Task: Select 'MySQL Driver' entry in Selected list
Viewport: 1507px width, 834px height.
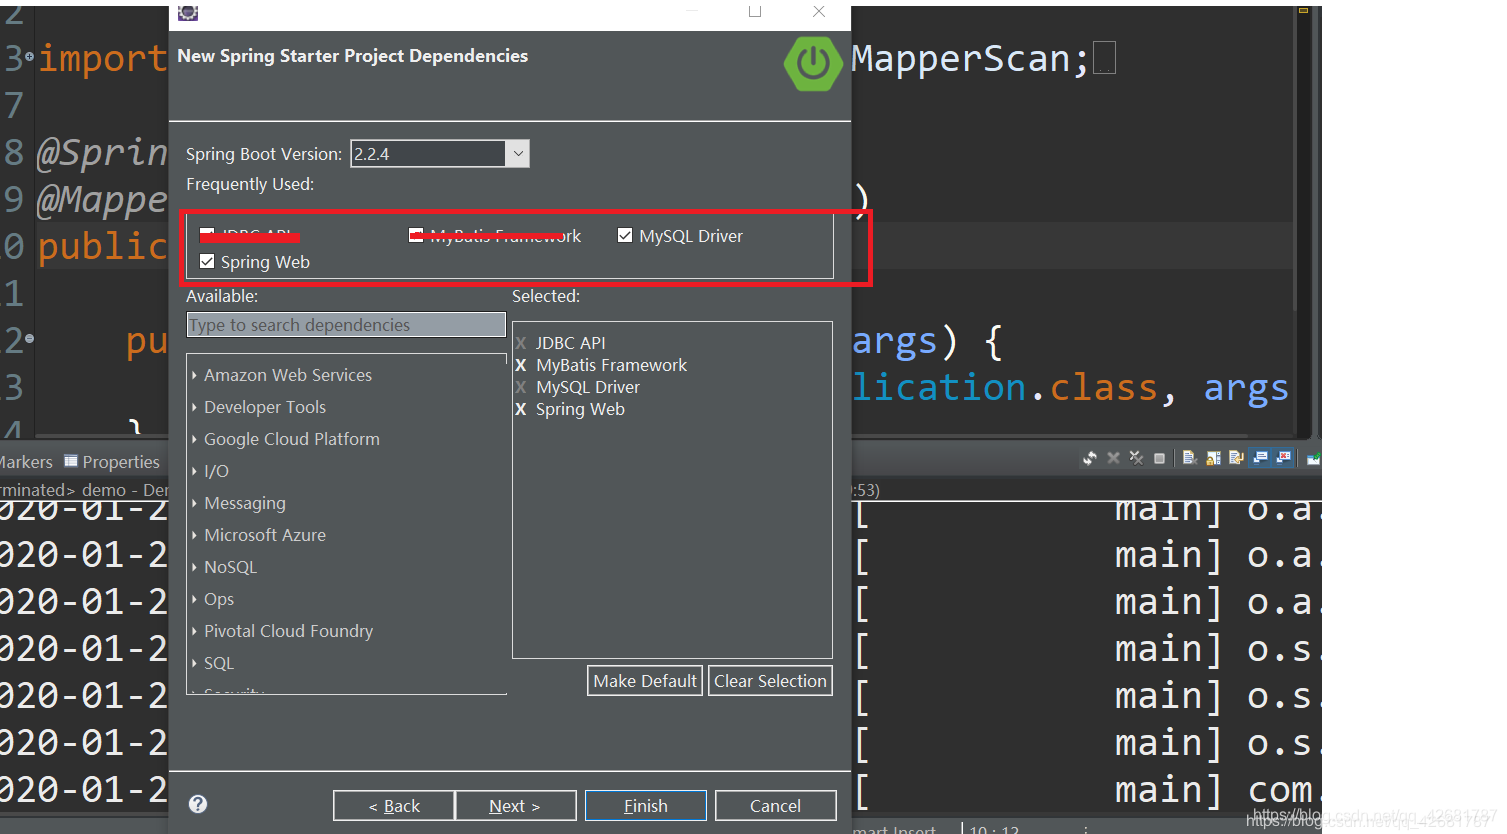Action: pyautogui.click(x=587, y=387)
